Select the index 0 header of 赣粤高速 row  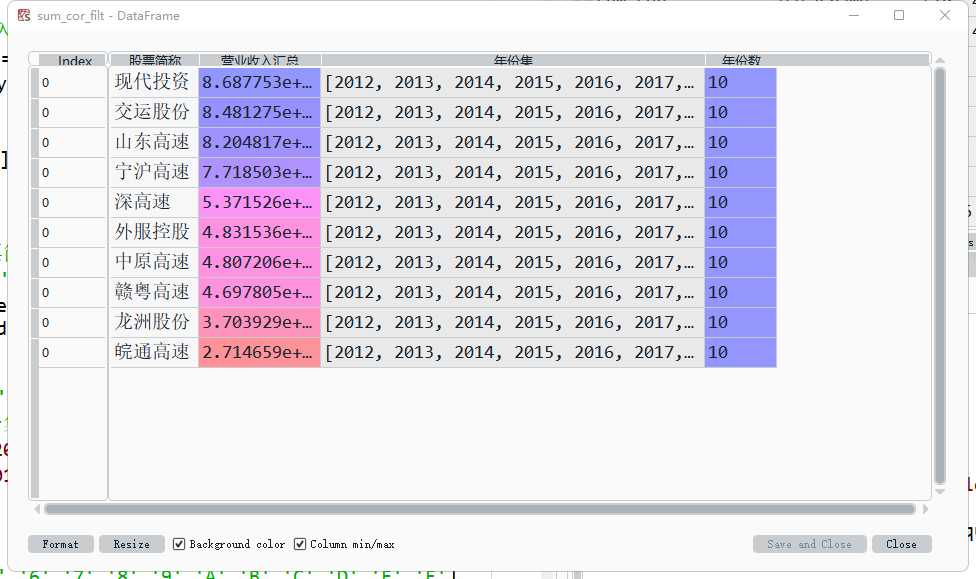pyautogui.click(x=72, y=292)
